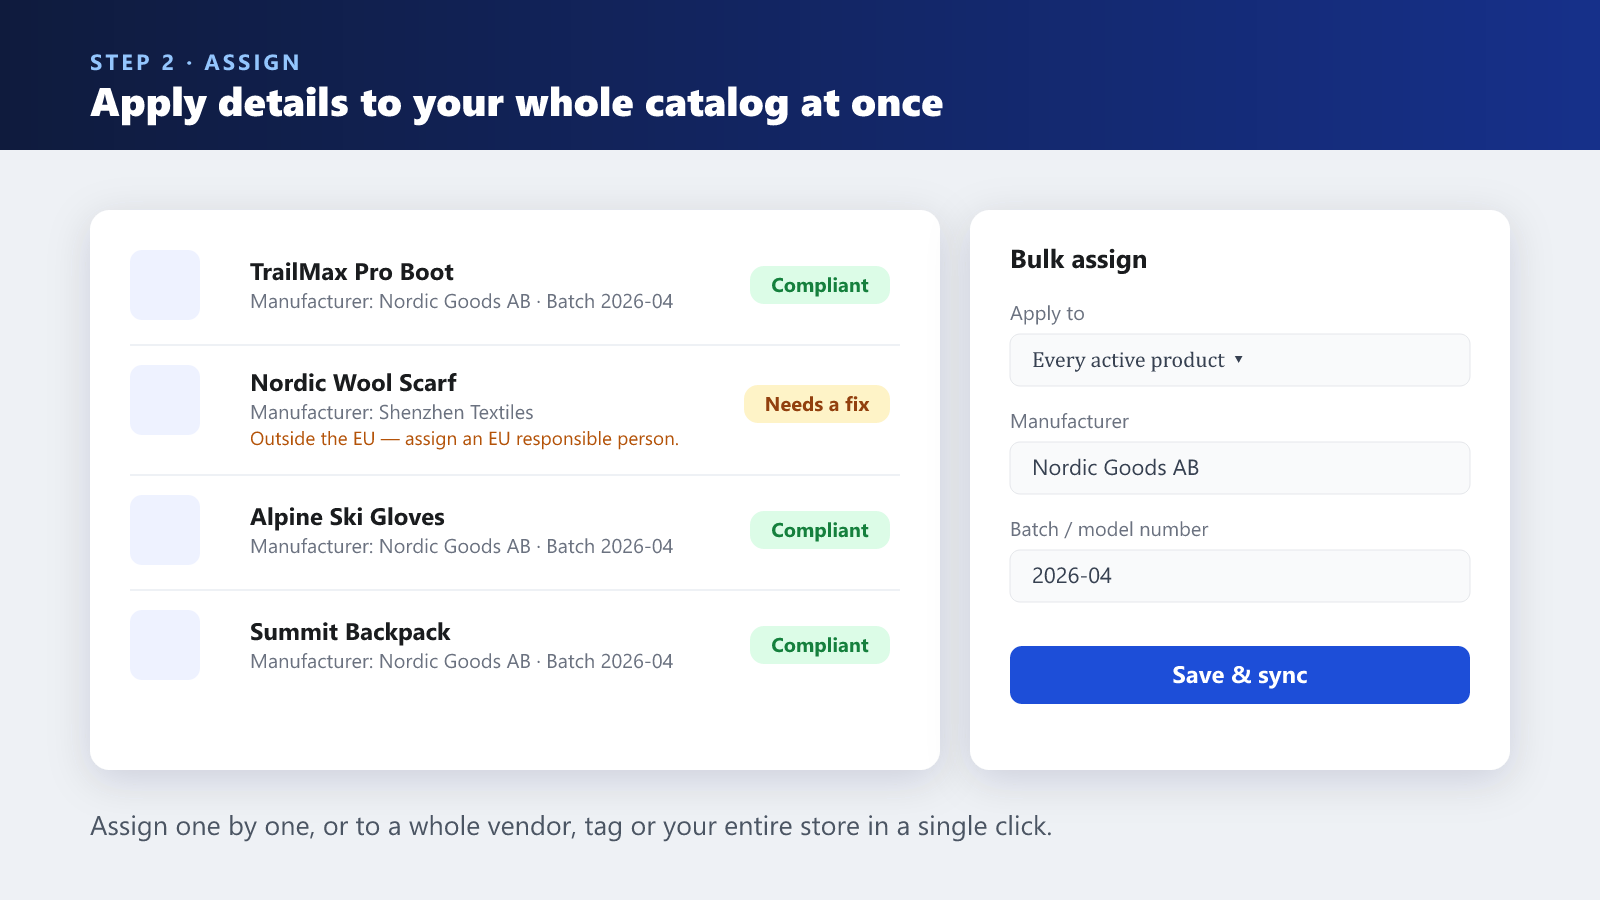Click the EU responsible person warning text

pyautogui.click(x=464, y=439)
